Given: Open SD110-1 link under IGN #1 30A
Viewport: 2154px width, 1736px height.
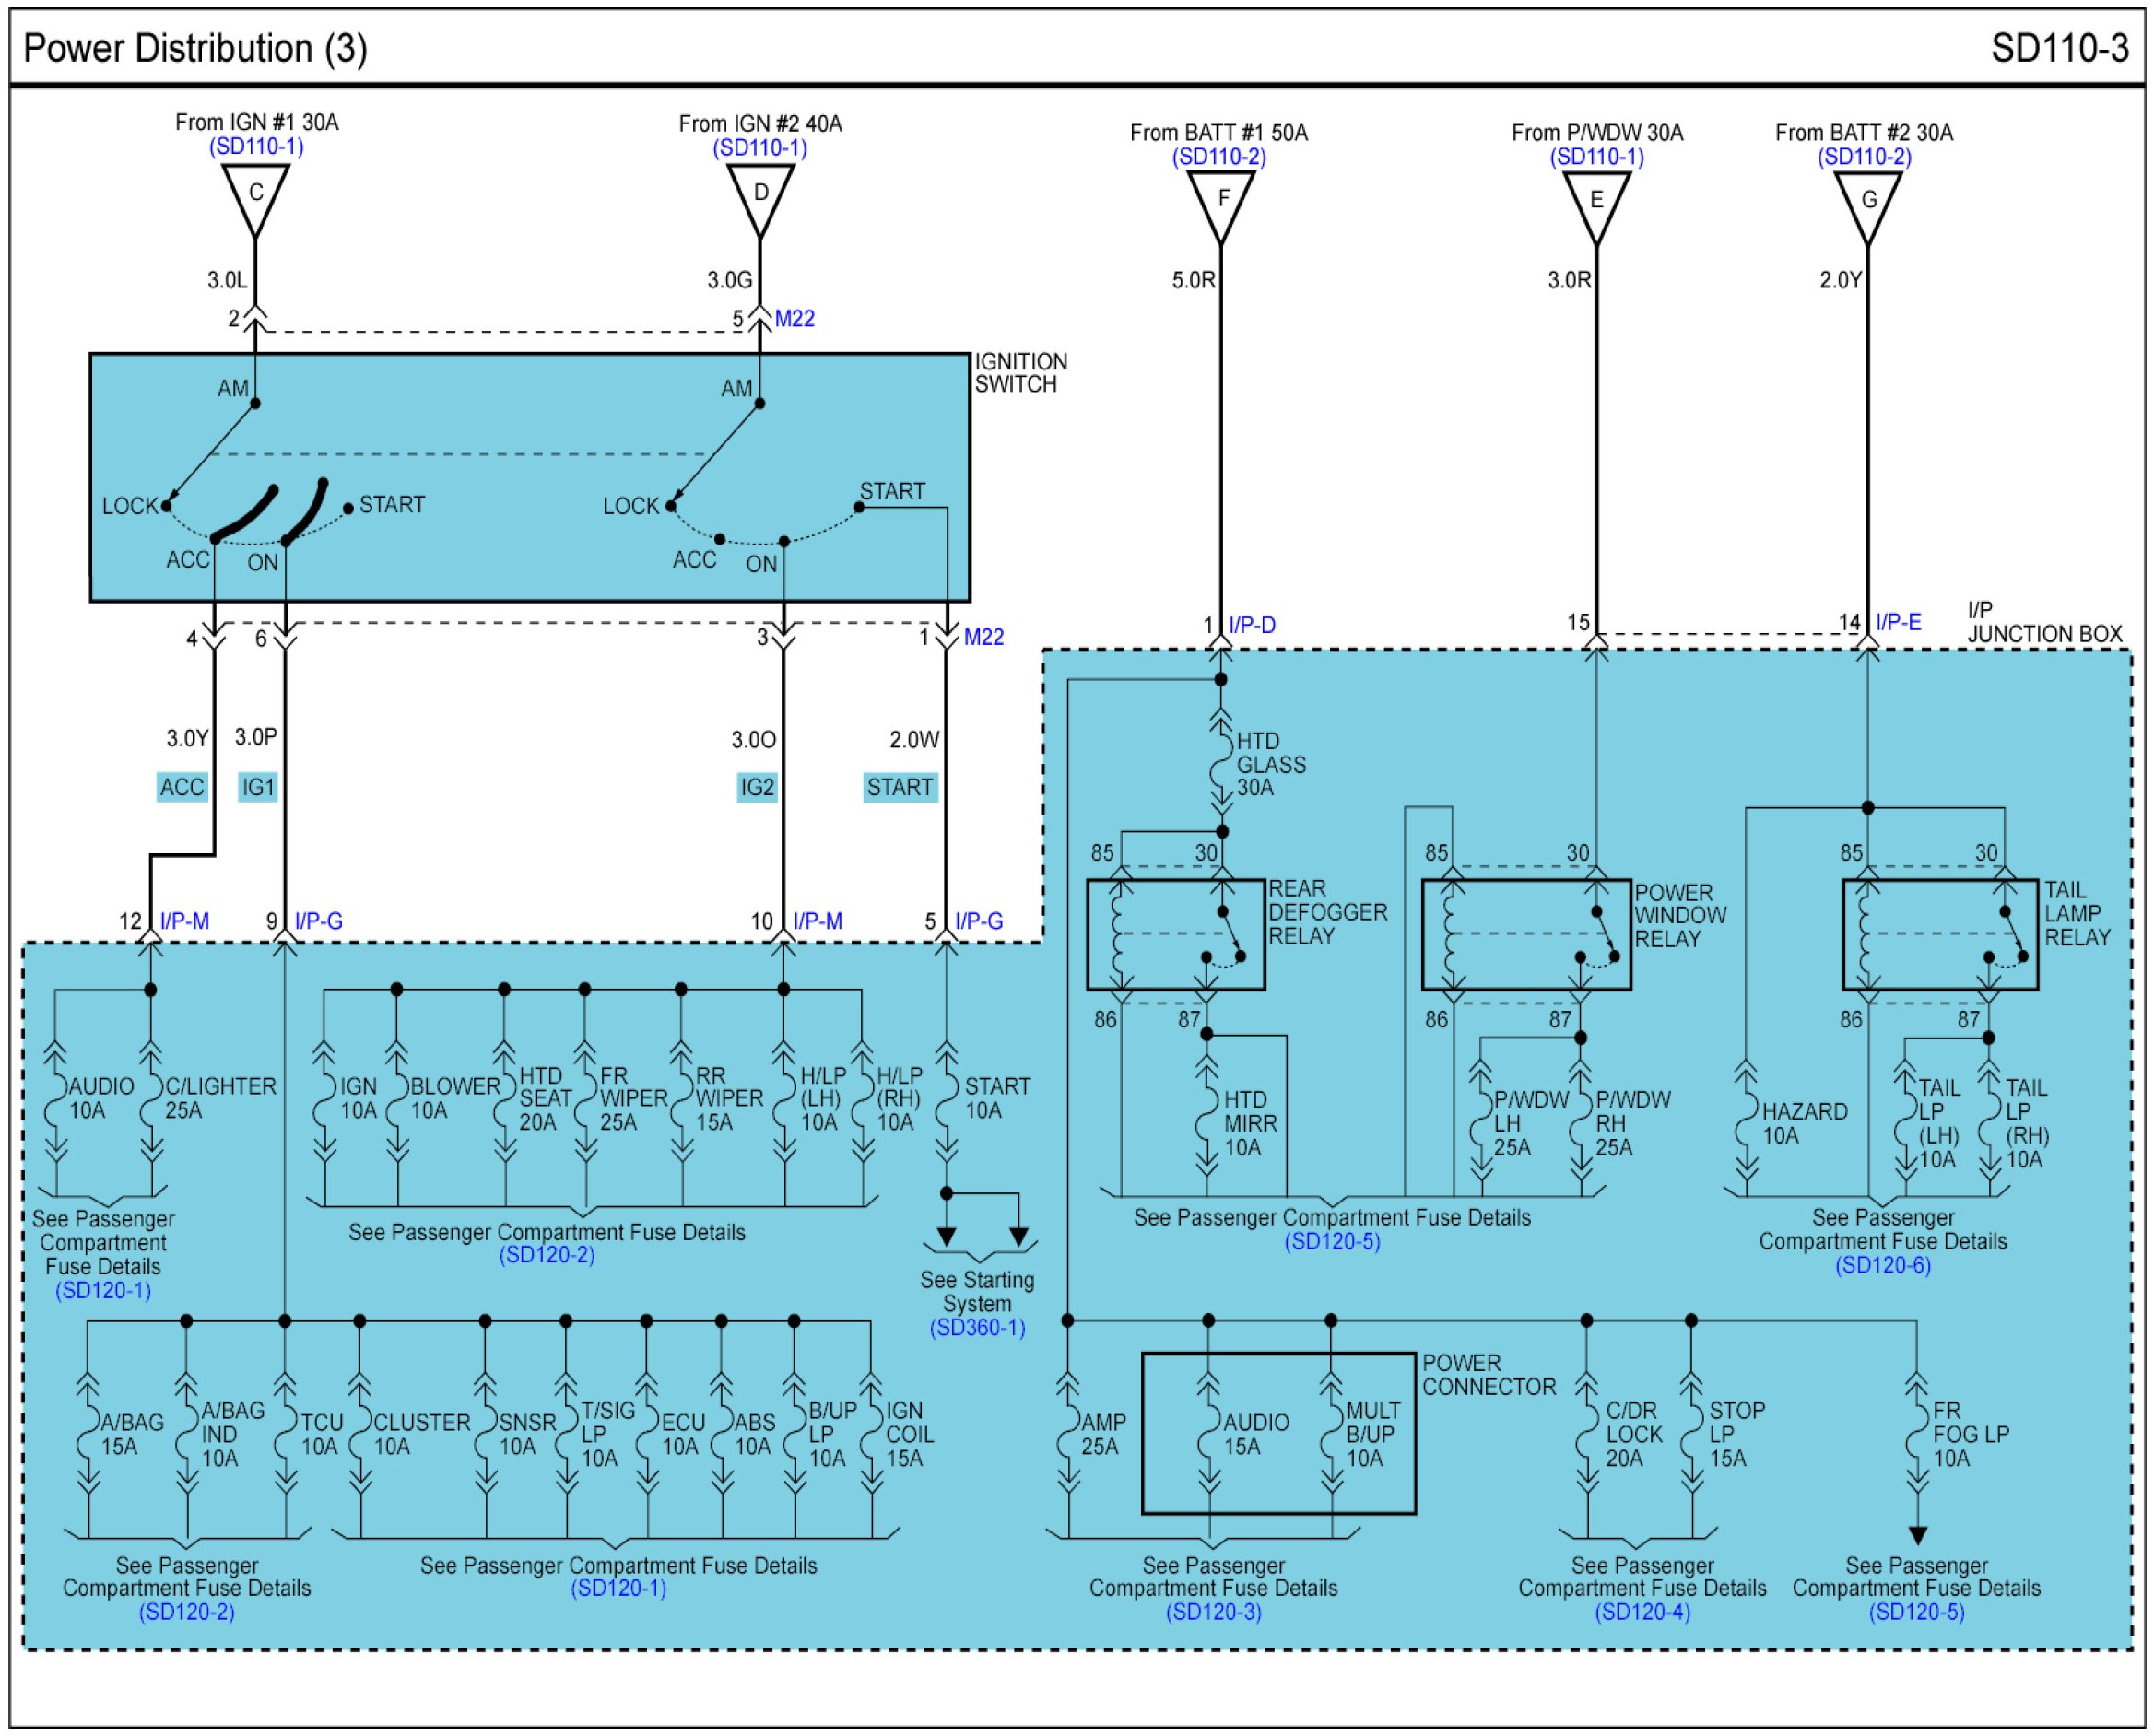Looking at the screenshot, I should pyautogui.click(x=257, y=146).
